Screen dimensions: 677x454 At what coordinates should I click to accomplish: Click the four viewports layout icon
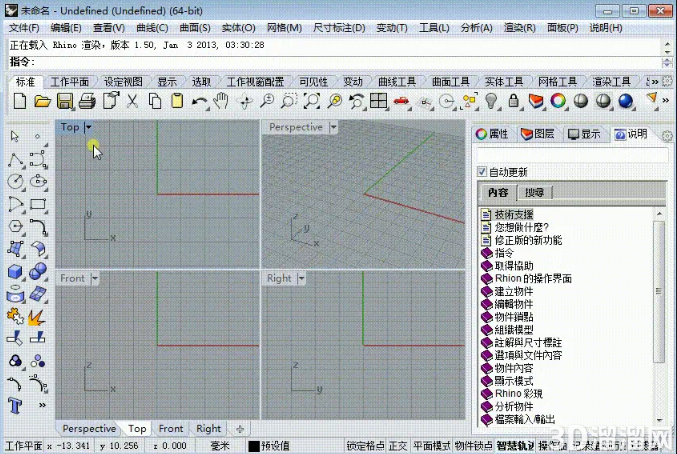379,101
